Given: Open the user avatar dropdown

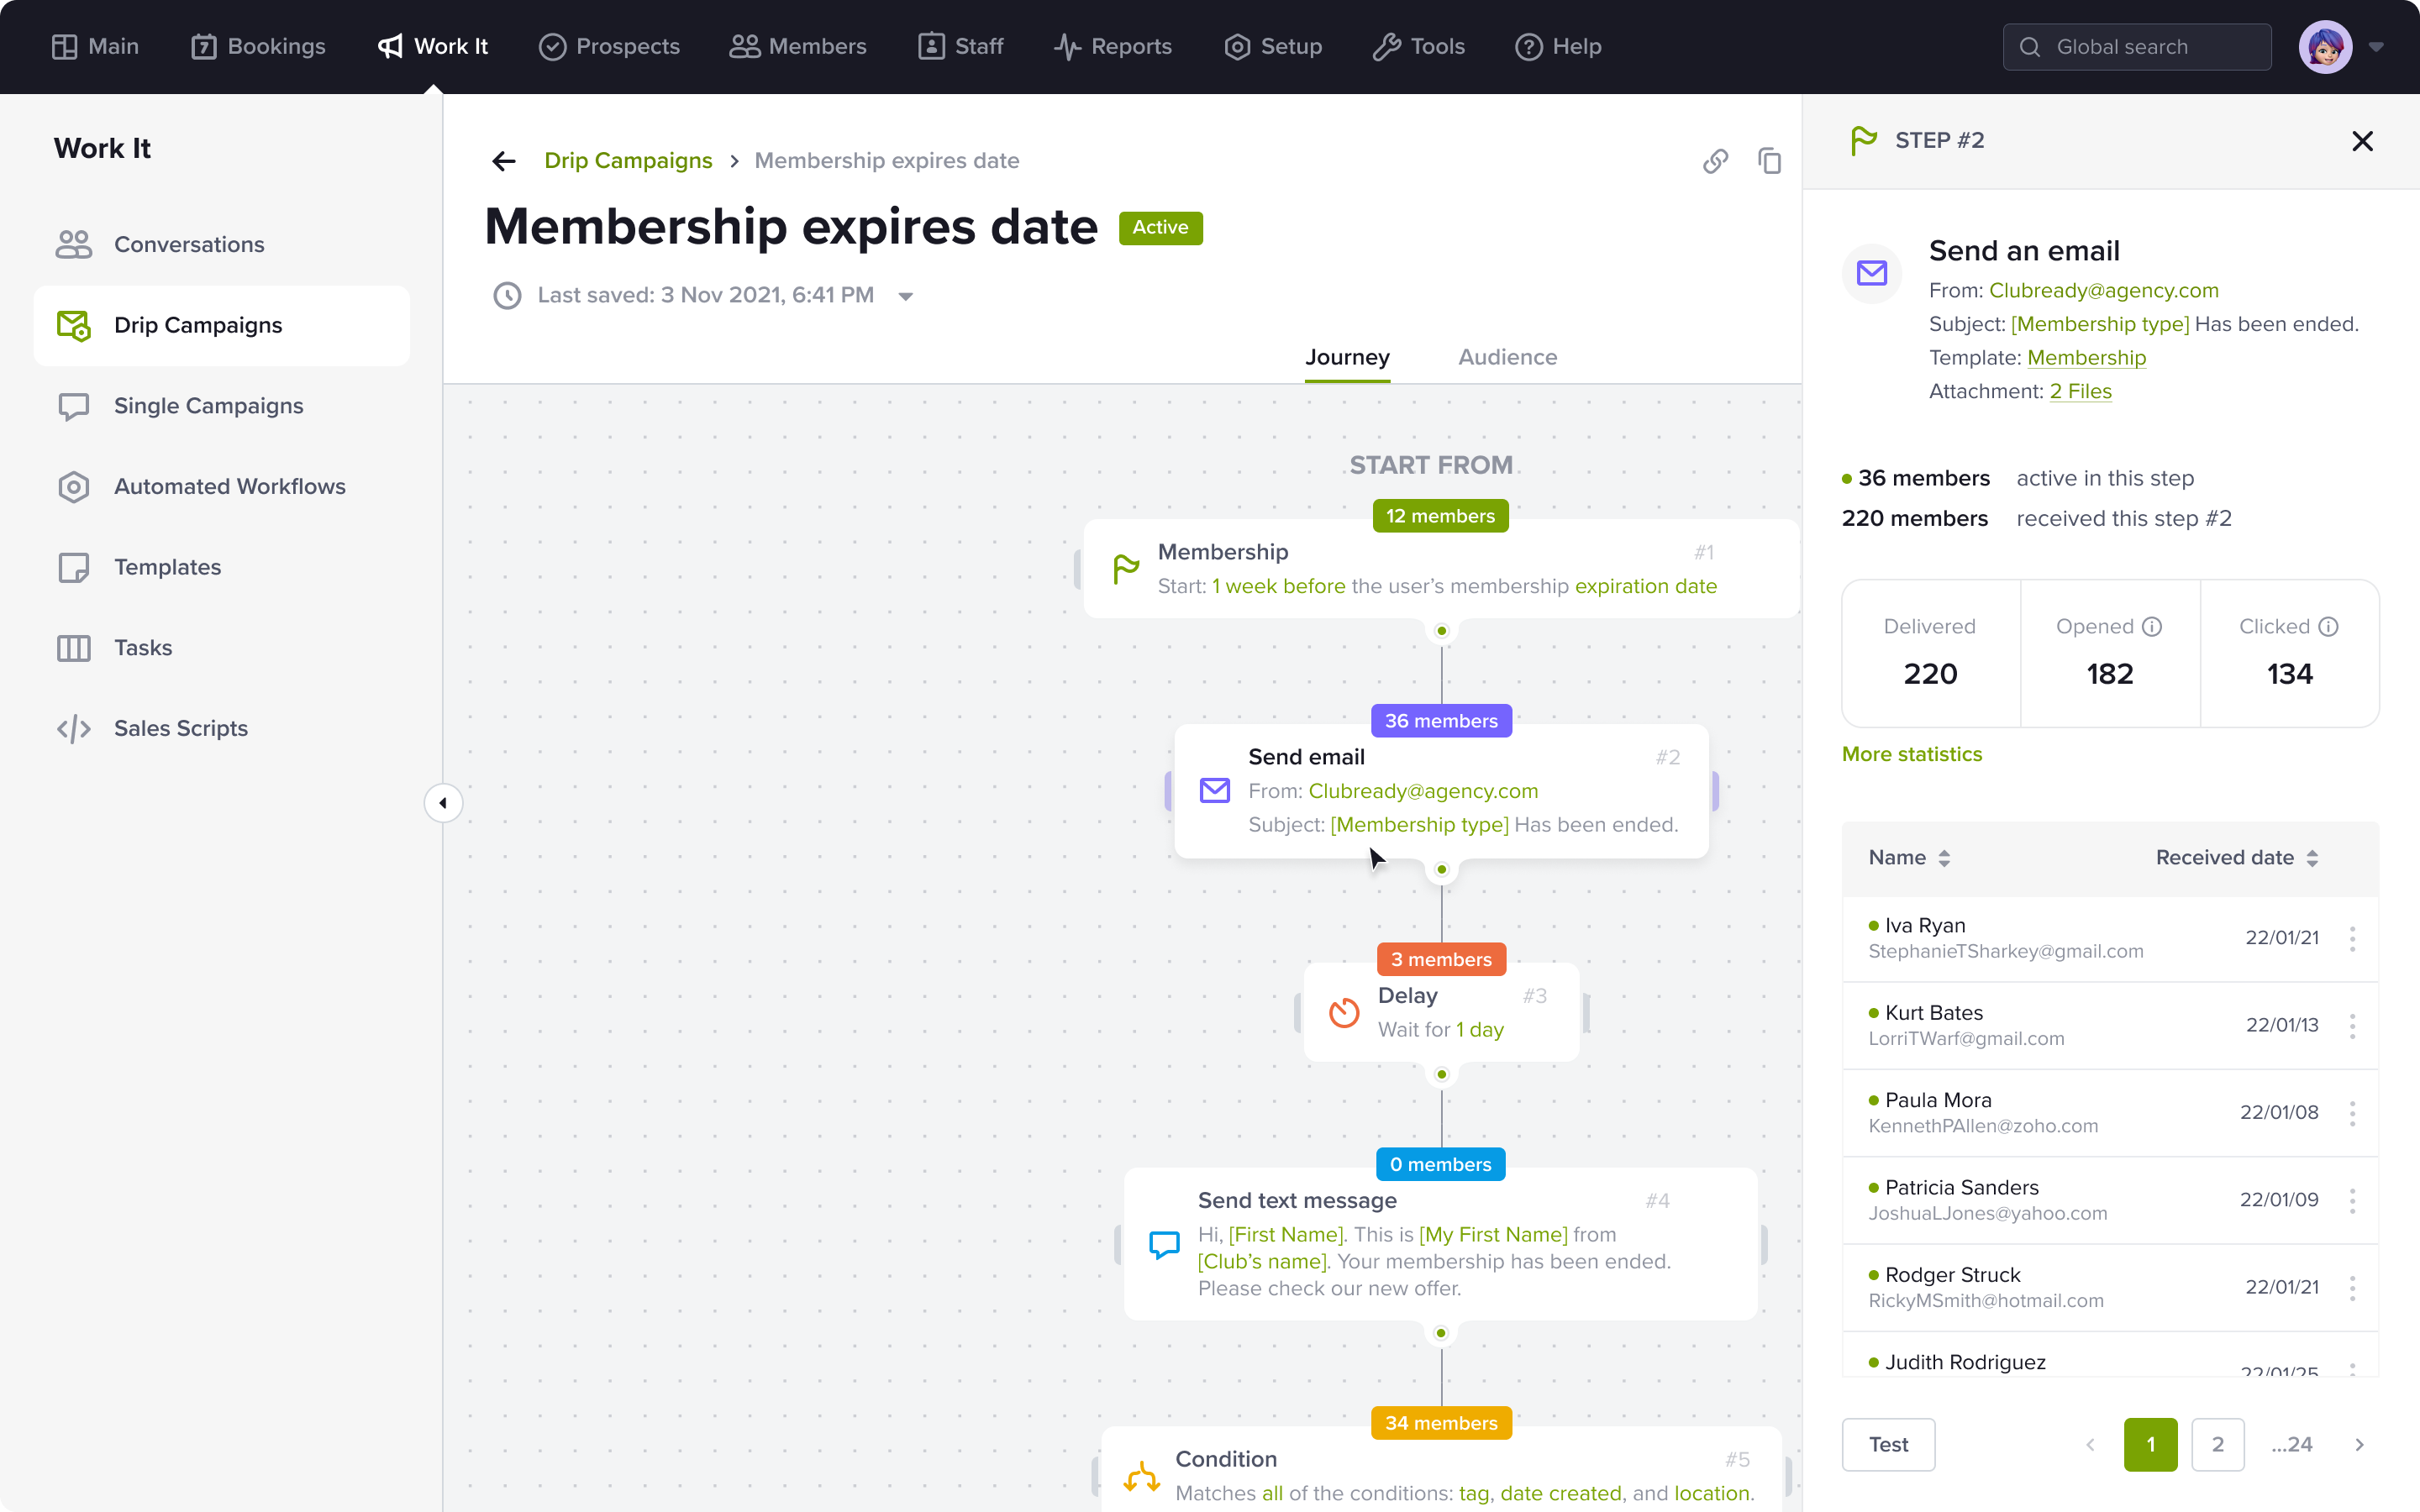Looking at the screenshot, I should tap(2378, 46).
